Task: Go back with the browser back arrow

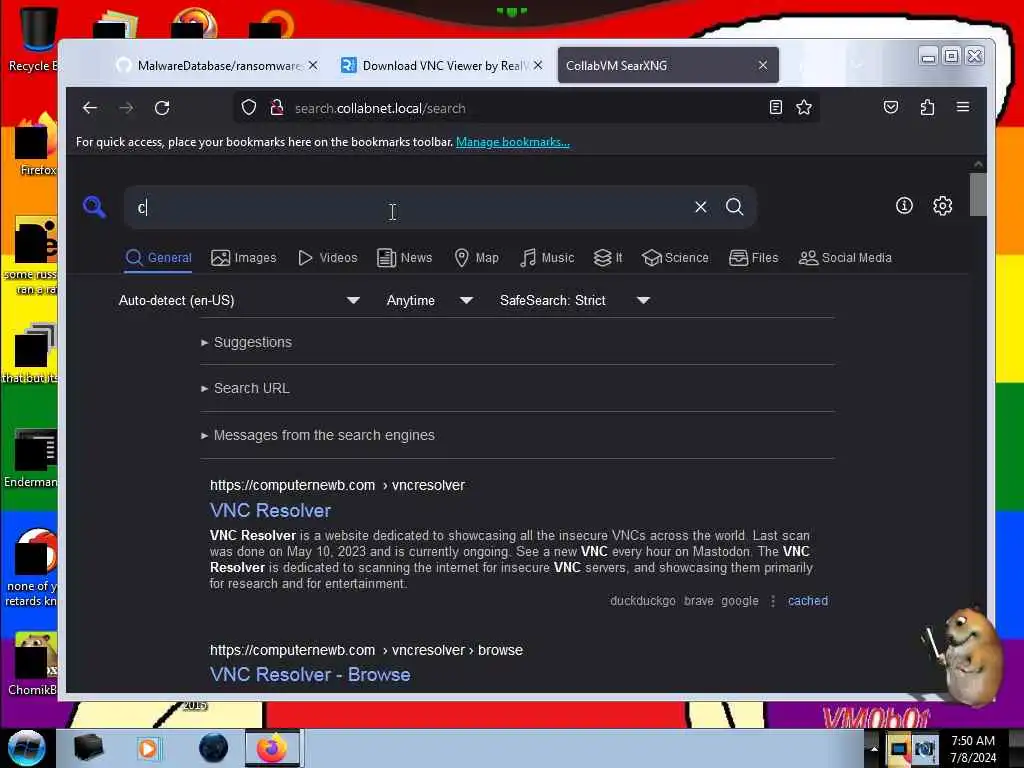Action: coord(90,108)
